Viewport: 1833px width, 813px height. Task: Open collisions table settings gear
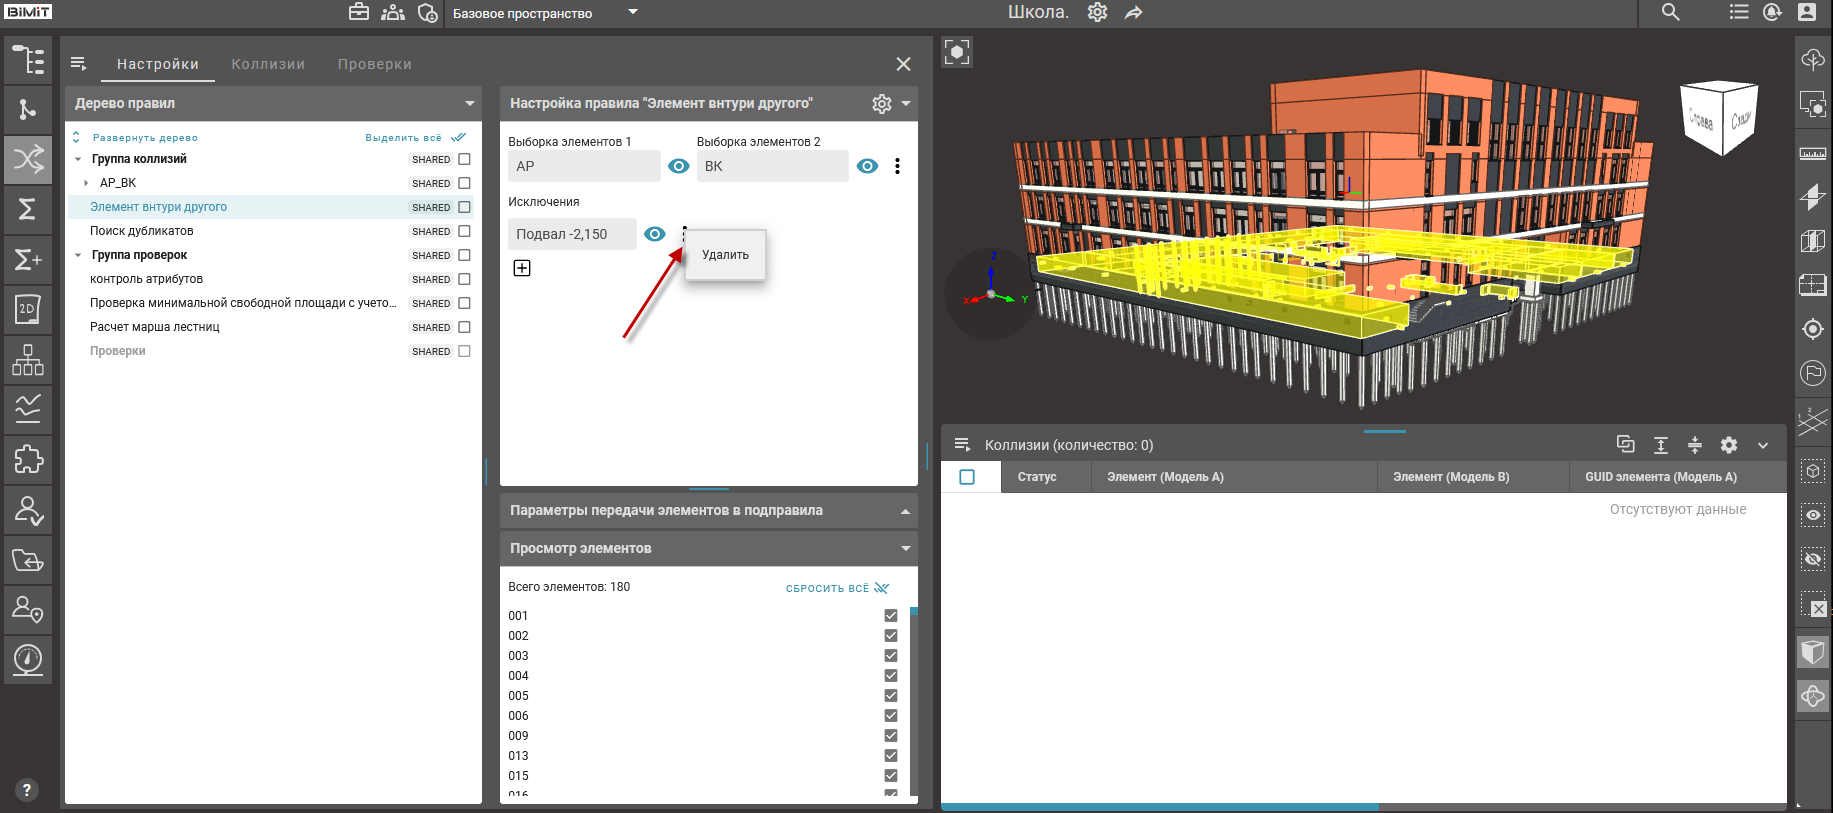1729,445
